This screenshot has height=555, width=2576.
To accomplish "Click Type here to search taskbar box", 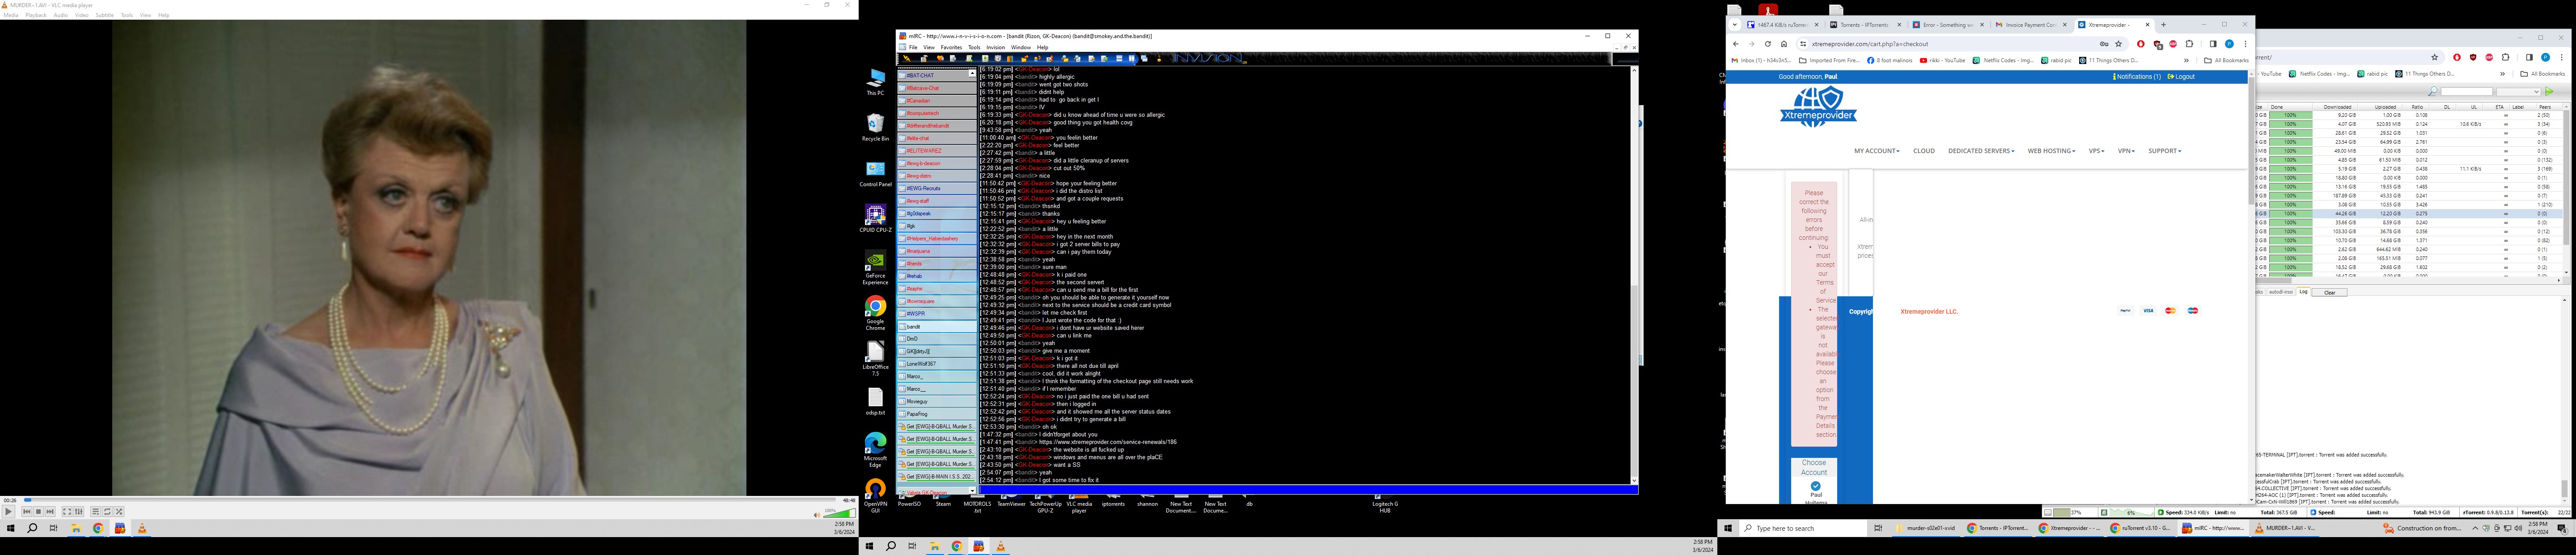I will click(x=1803, y=528).
